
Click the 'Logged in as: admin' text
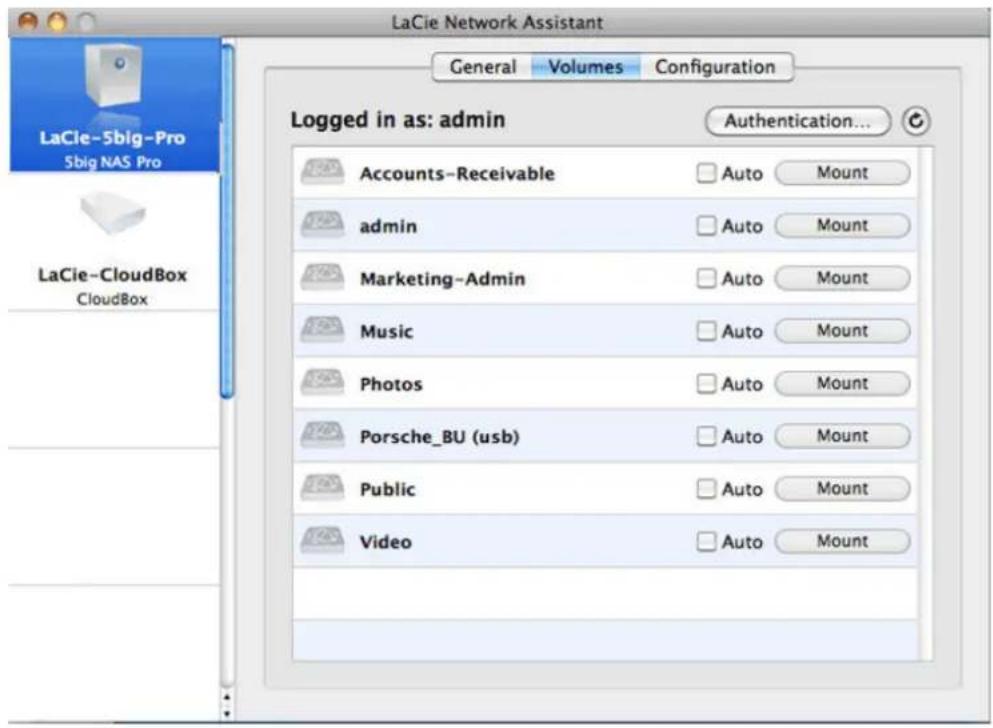click(398, 120)
